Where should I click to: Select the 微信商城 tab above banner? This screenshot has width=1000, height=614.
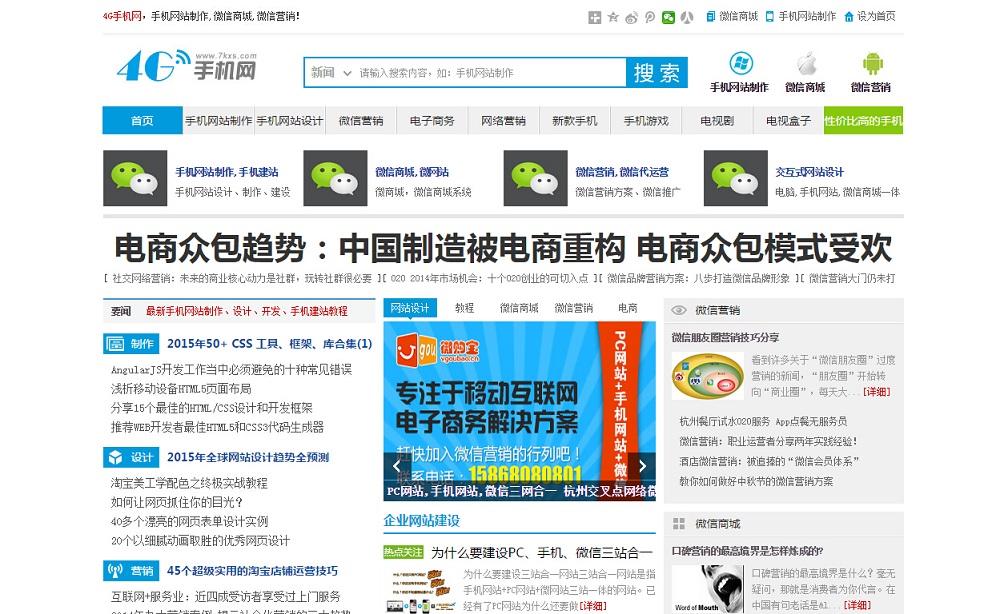click(519, 308)
